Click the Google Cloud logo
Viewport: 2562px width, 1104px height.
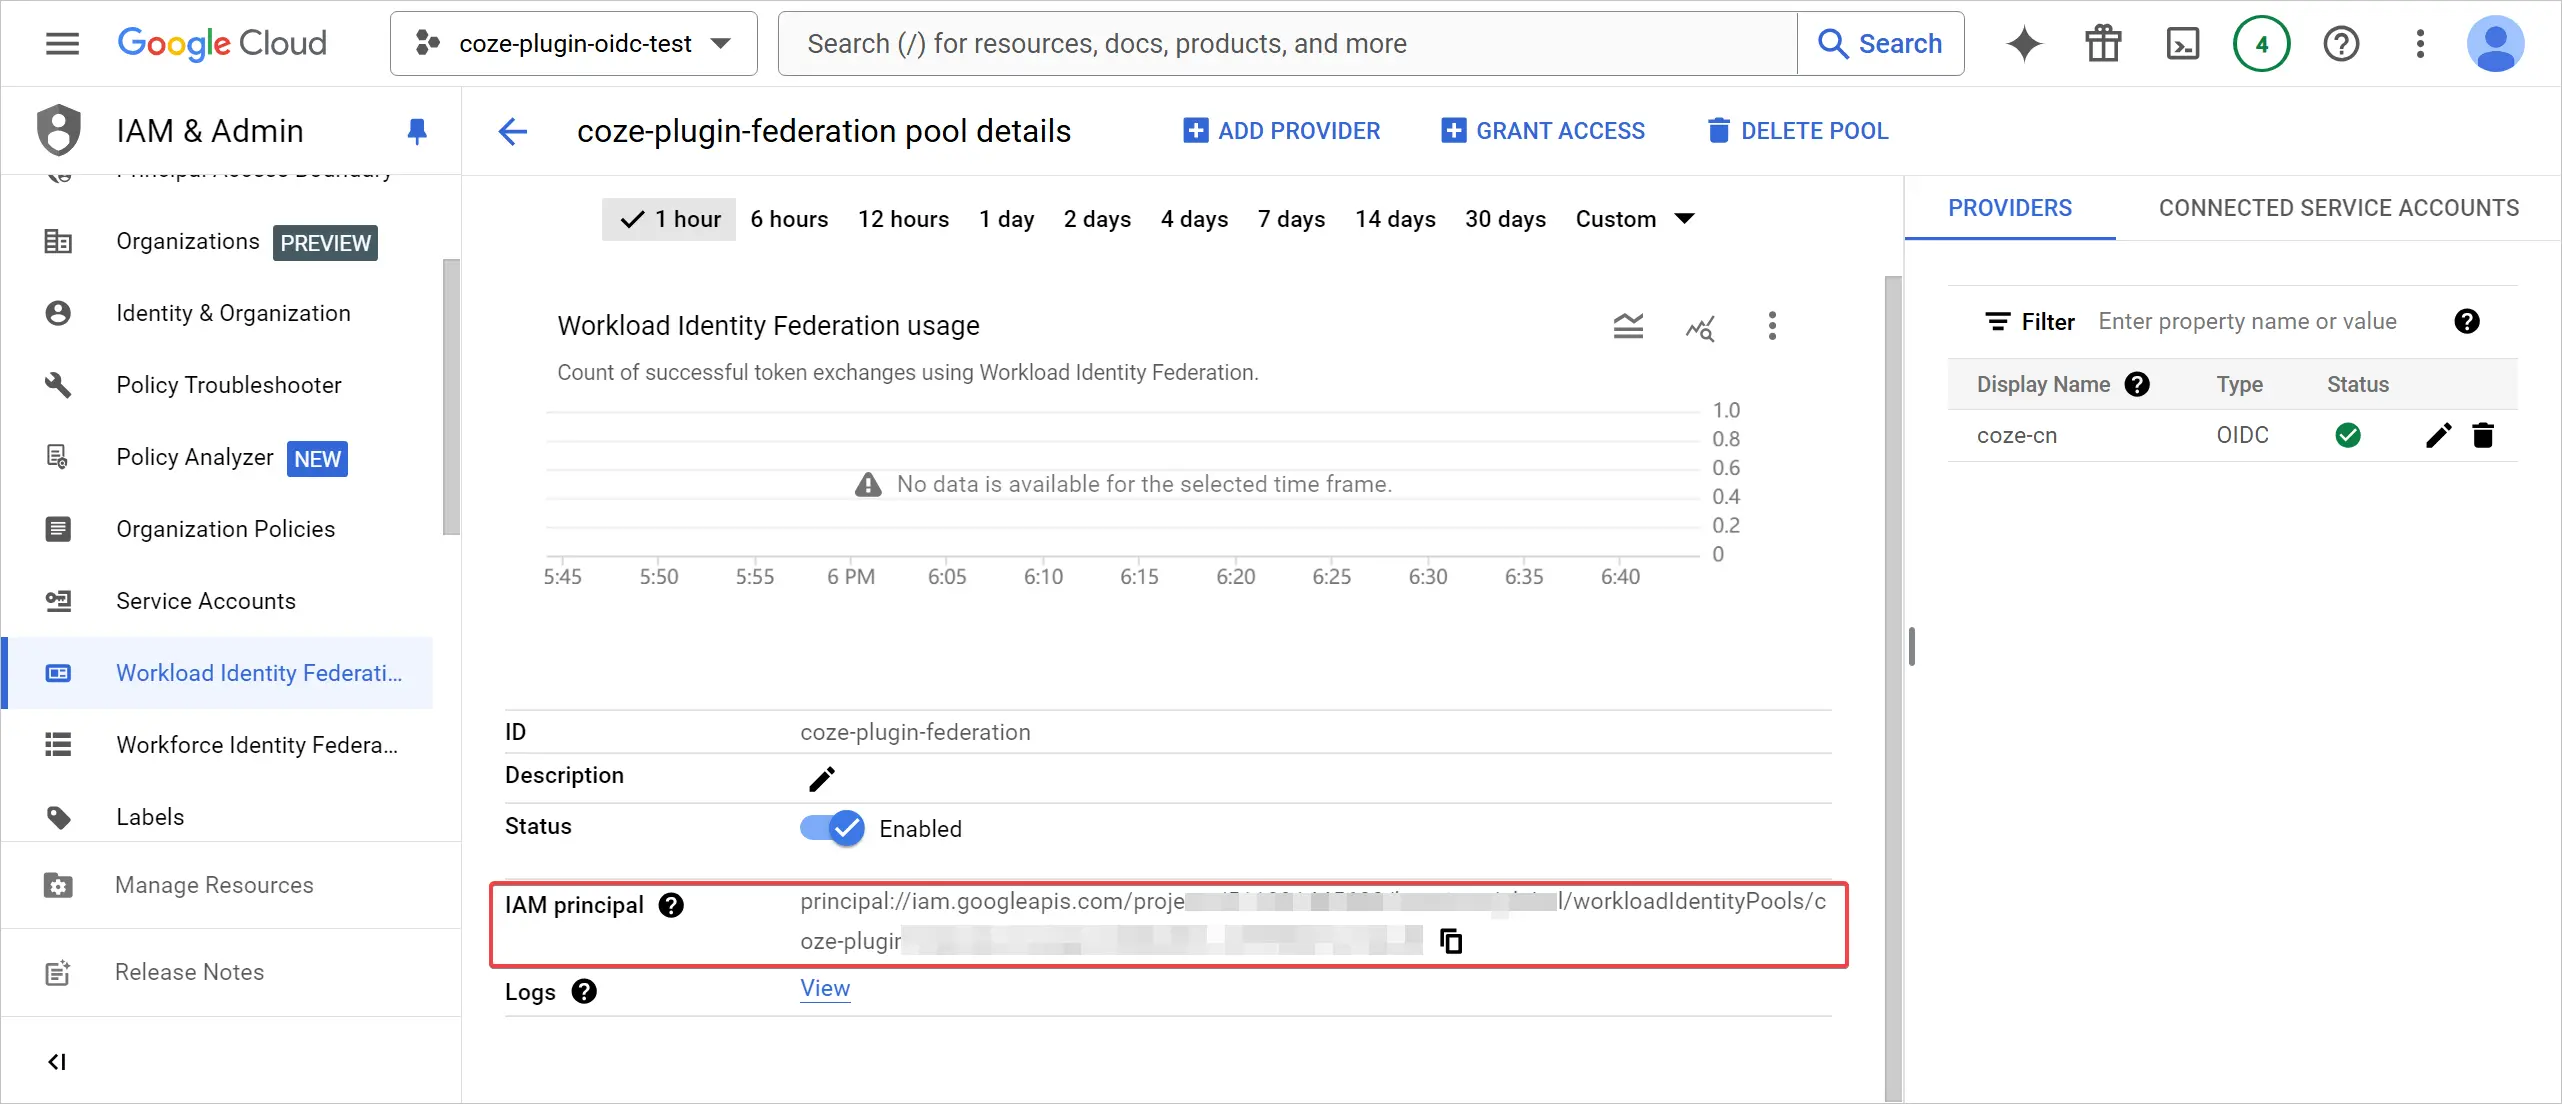222,44
